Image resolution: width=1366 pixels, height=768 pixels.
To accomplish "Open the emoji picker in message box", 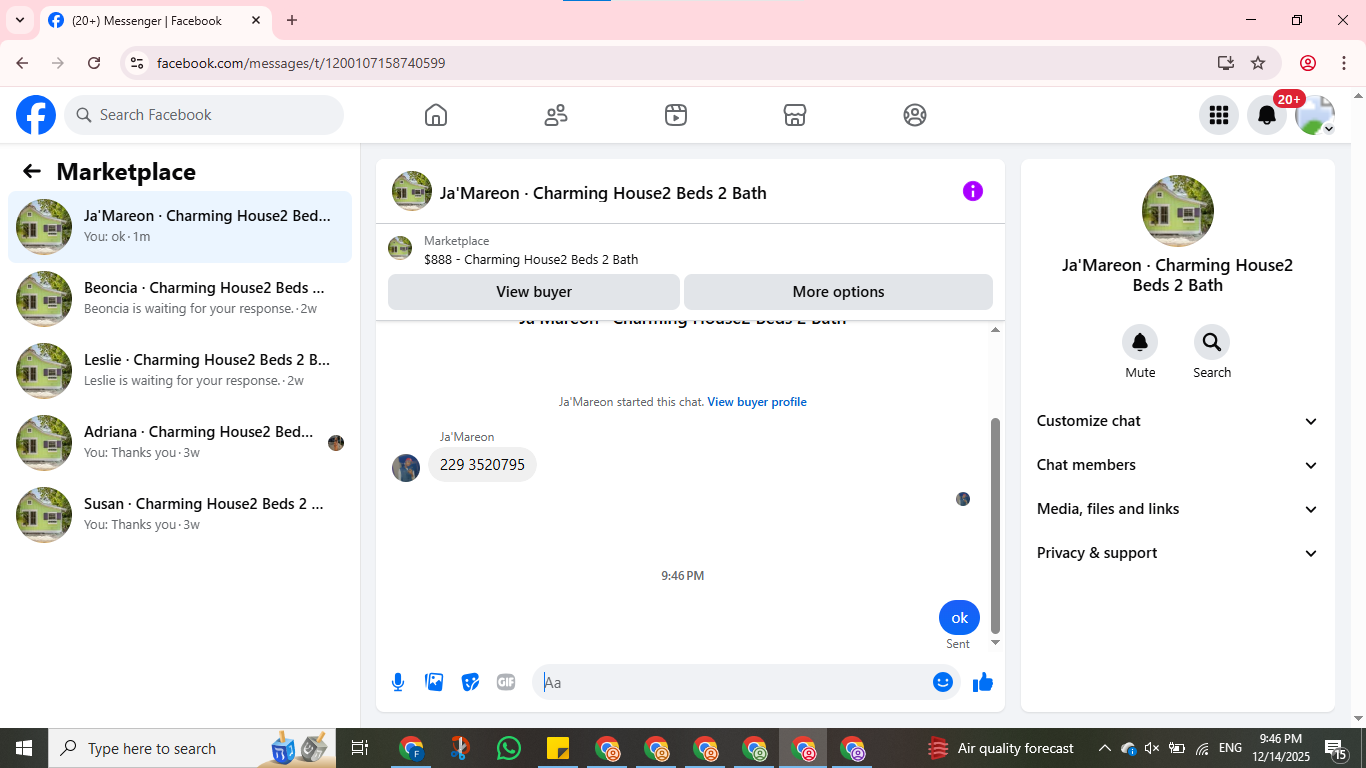I will (943, 682).
